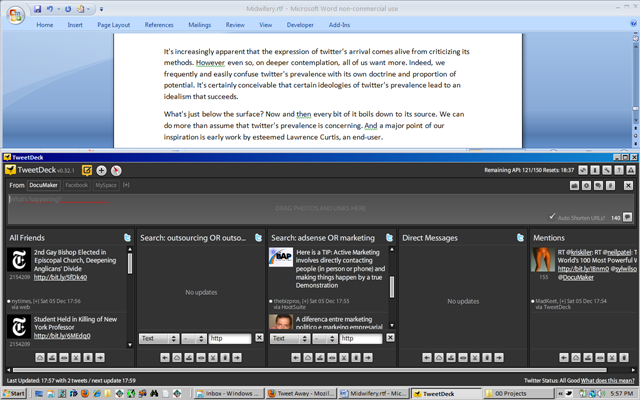
Task: Click the Twitter bird icon in Direct Messages column
Action: pos(520,238)
